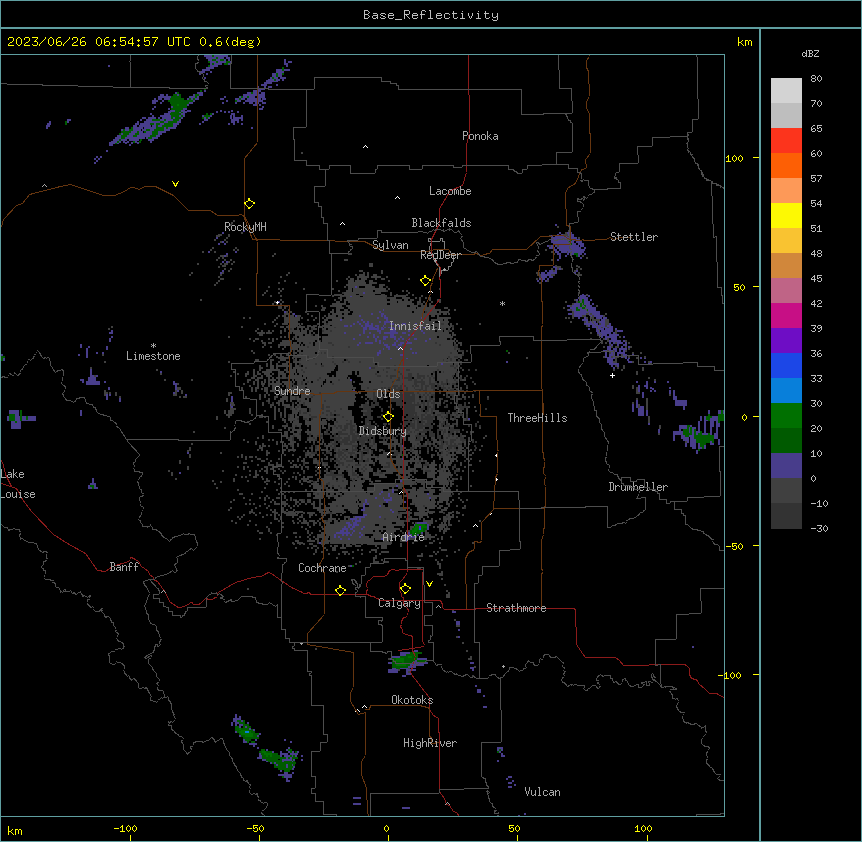Click the Innisfail label
862x842 pixels.
coord(415,326)
